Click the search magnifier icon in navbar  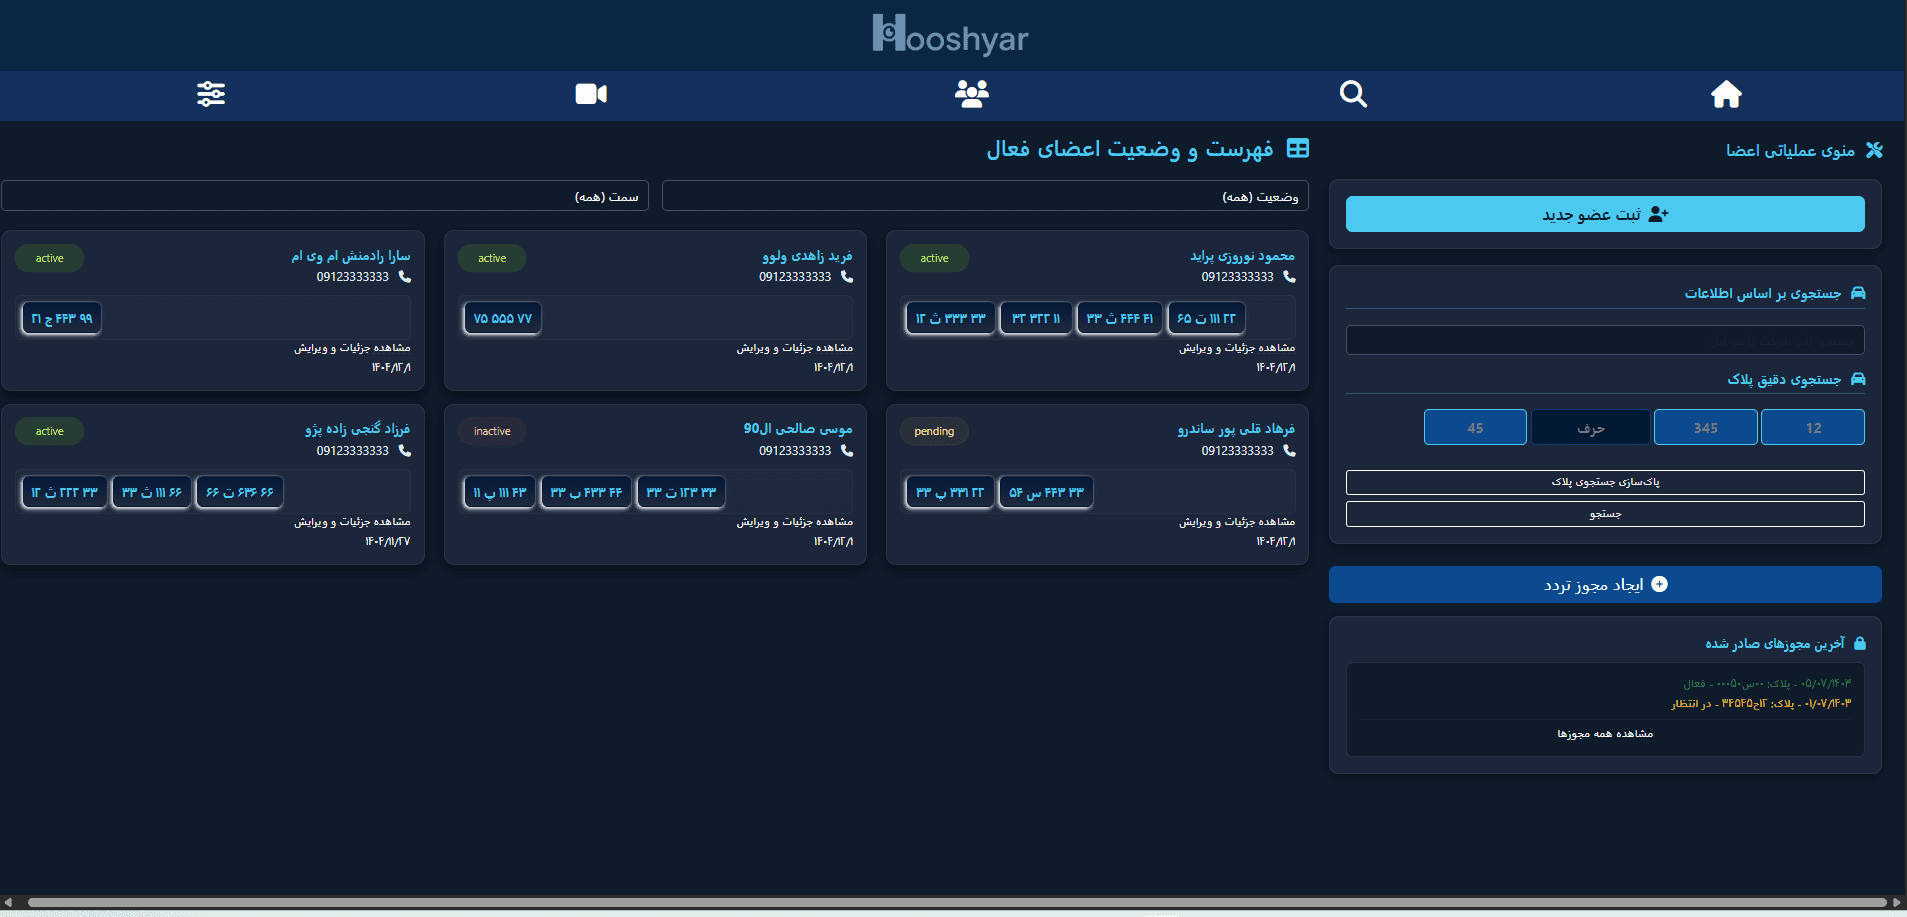1353,94
